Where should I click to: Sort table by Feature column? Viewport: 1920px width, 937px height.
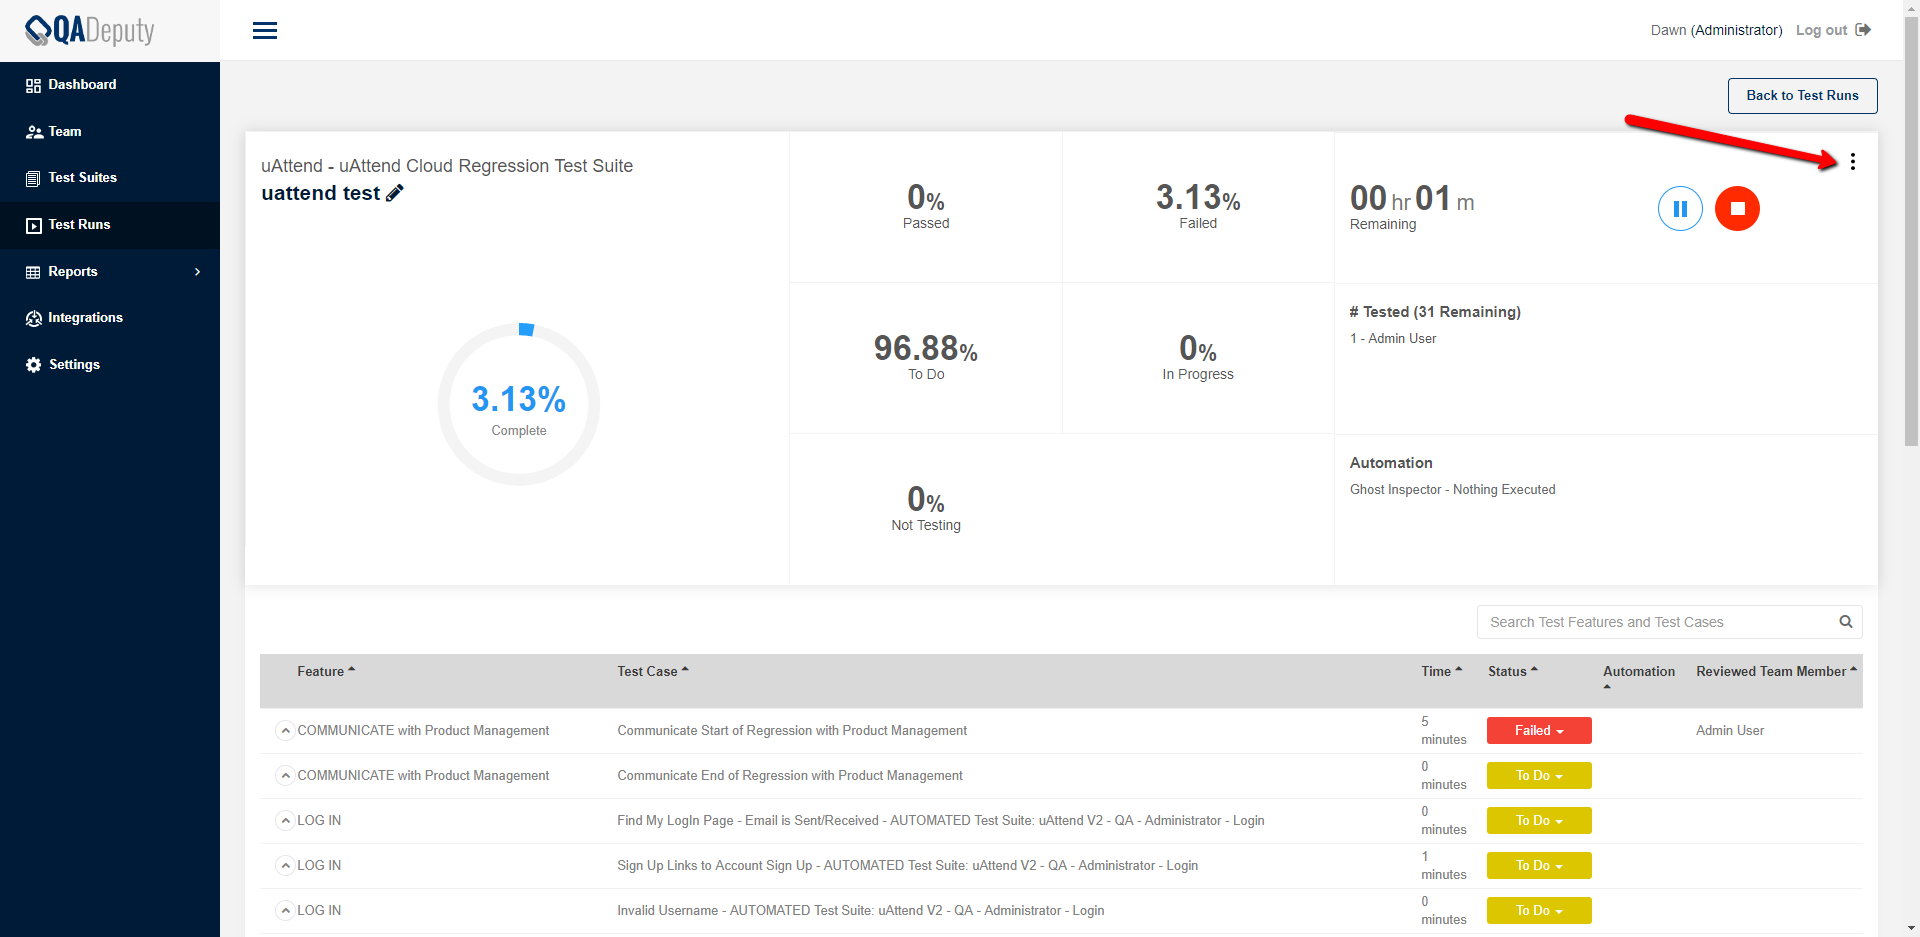[326, 672]
